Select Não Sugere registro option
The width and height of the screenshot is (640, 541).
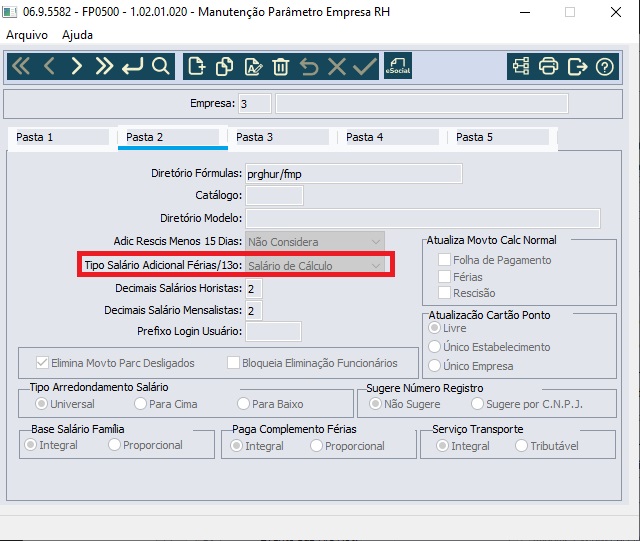(x=375, y=404)
